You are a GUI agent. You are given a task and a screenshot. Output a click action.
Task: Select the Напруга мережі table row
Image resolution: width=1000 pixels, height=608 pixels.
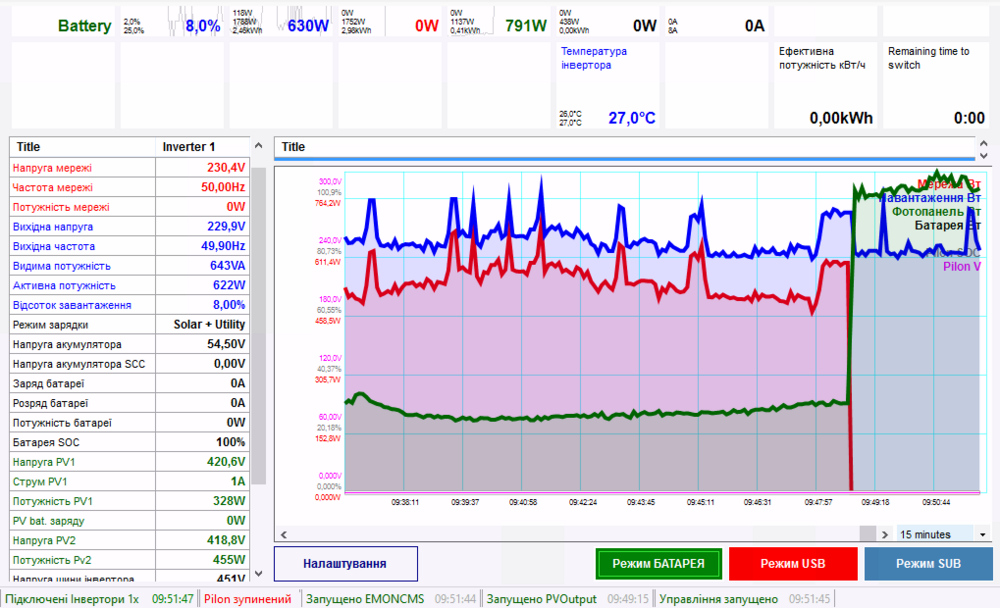129,168
